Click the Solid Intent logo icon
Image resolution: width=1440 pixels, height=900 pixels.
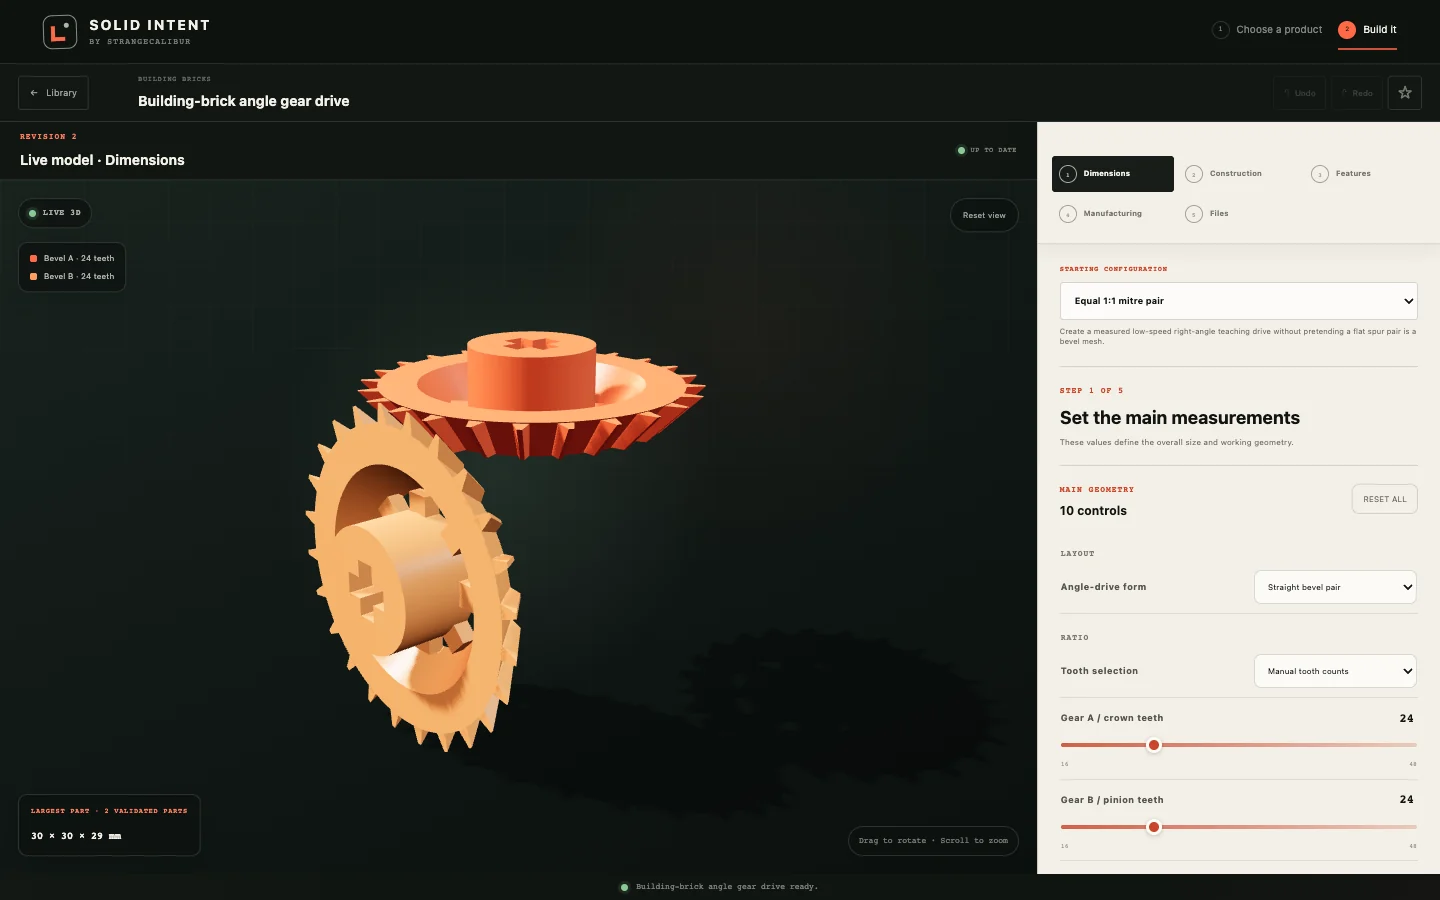click(x=60, y=32)
